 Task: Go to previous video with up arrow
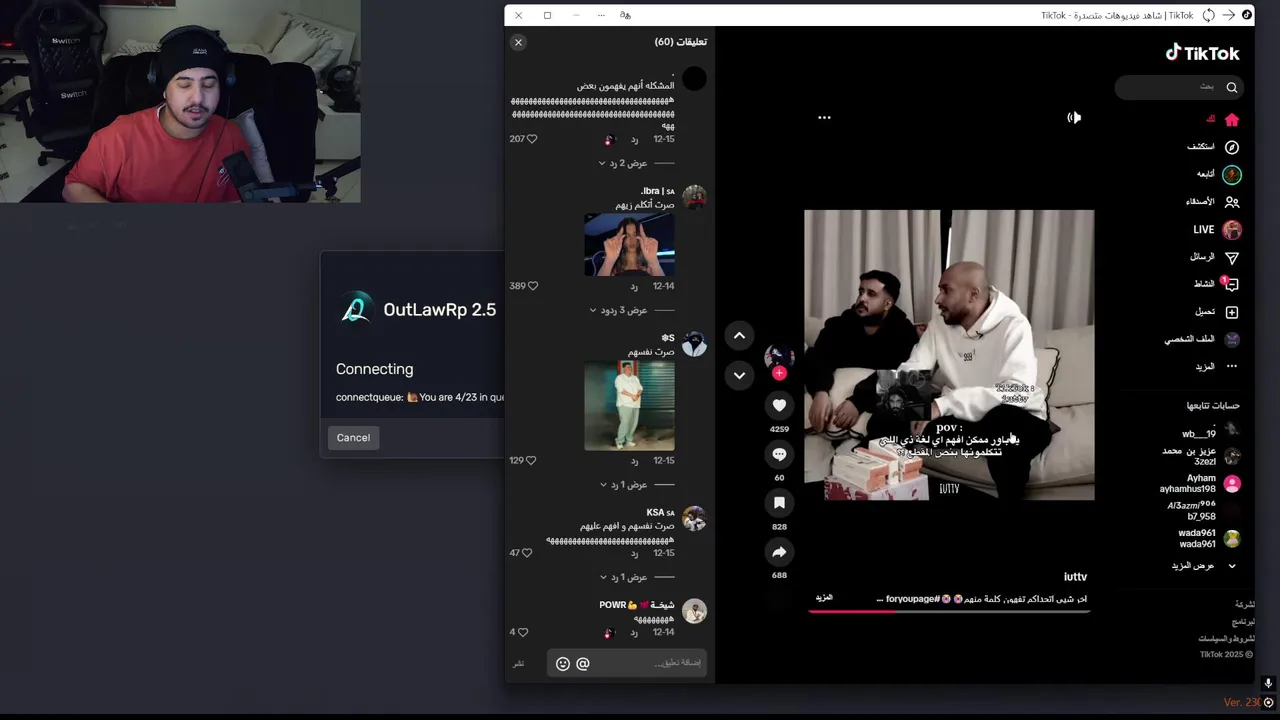click(739, 336)
